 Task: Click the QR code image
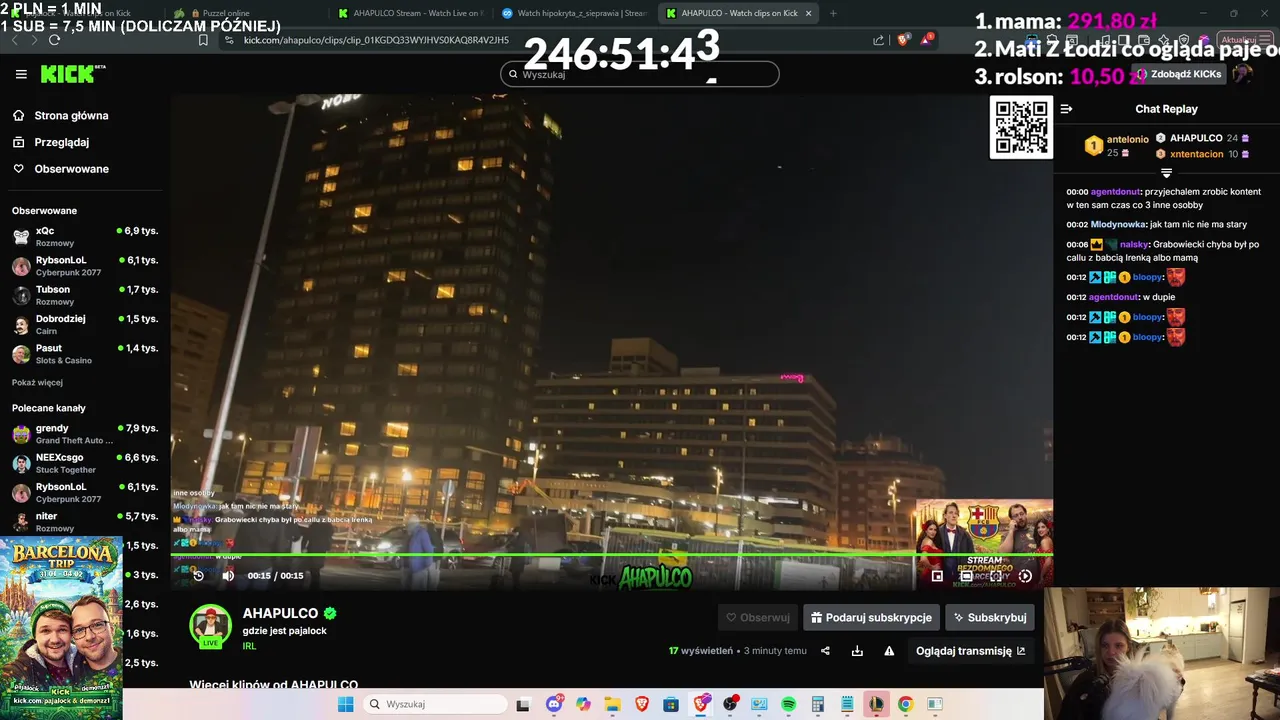pos(1021,127)
